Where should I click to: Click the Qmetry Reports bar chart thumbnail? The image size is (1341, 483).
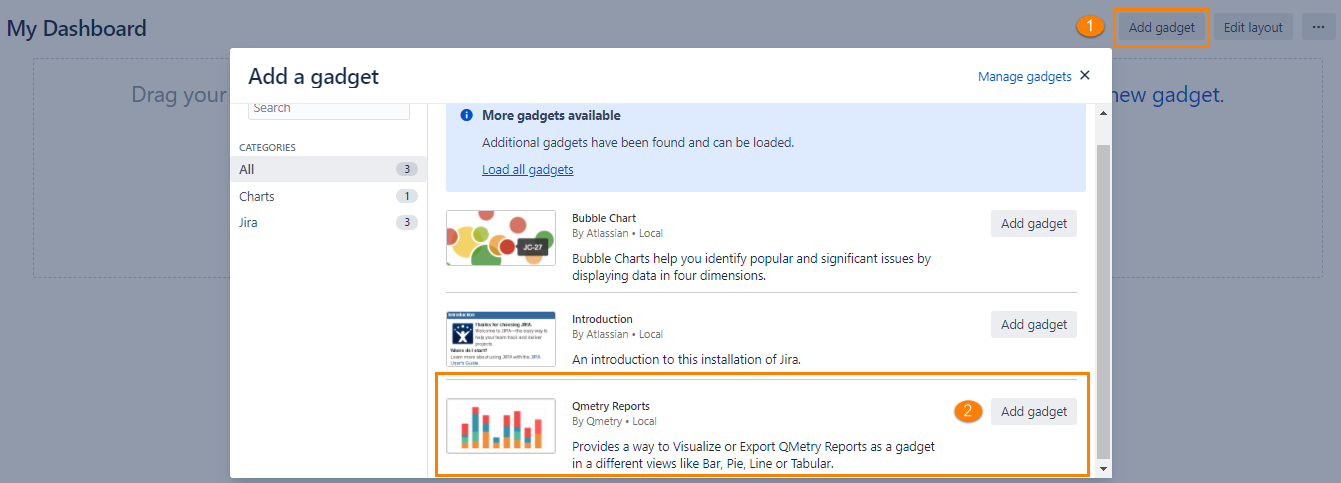[501, 426]
